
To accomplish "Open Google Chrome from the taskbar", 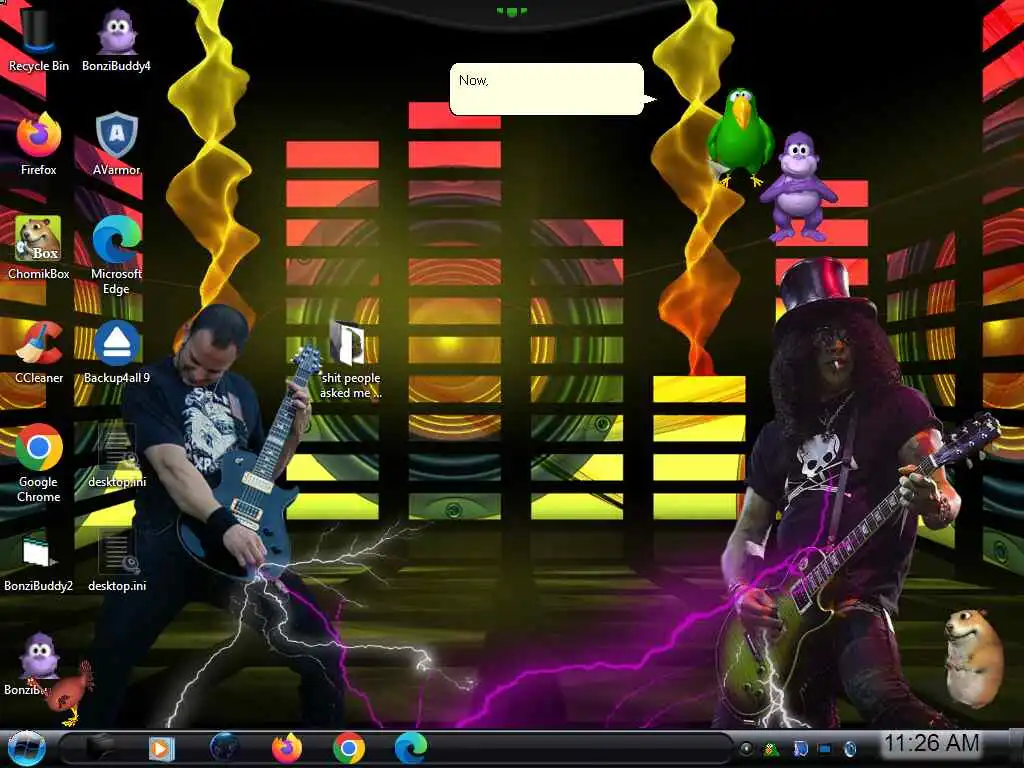I will point(349,748).
